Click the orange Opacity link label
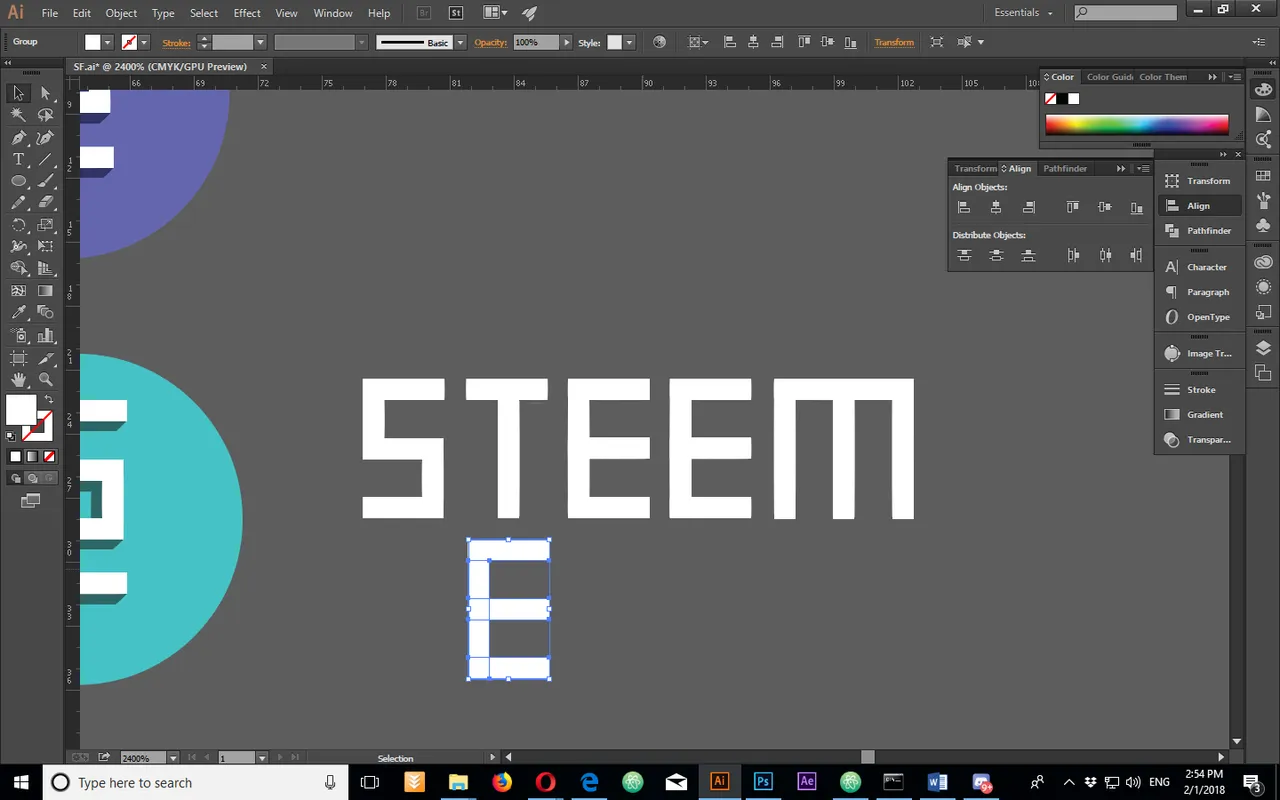The height and width of the screenshot is (800, 1280). (491, 42)
